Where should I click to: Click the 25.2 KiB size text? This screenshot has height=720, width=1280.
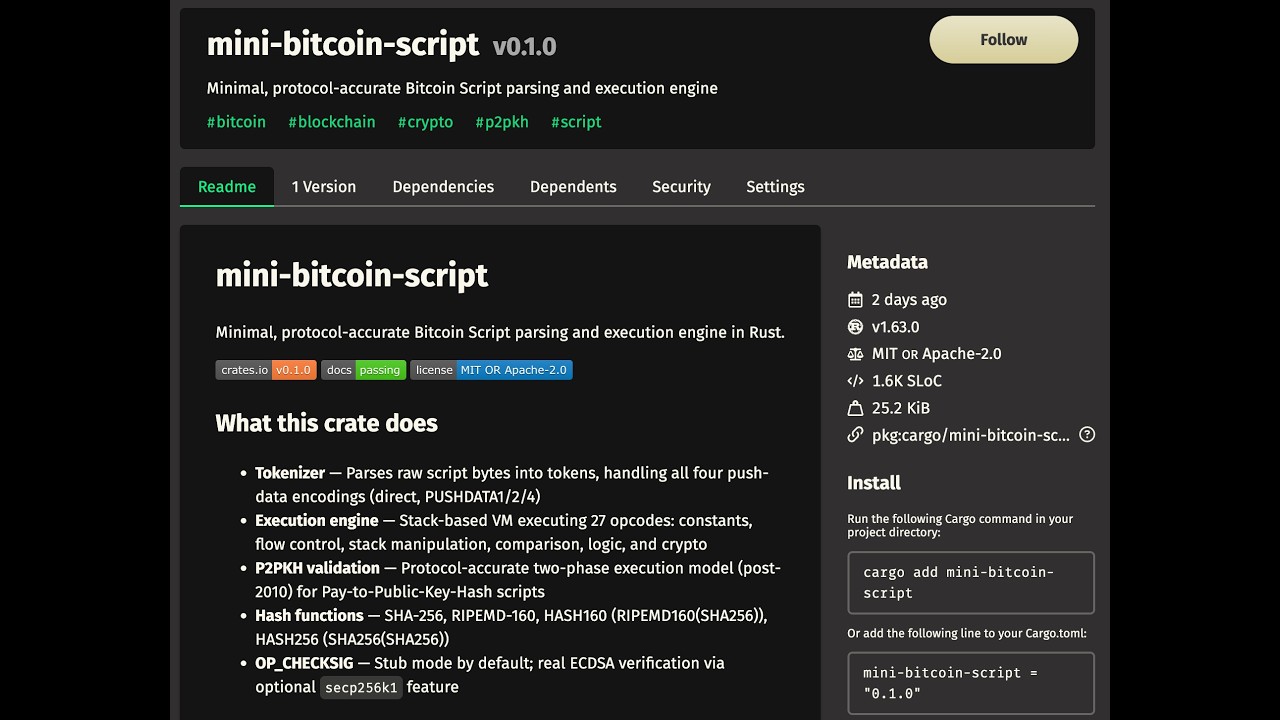tap(901, 408)
